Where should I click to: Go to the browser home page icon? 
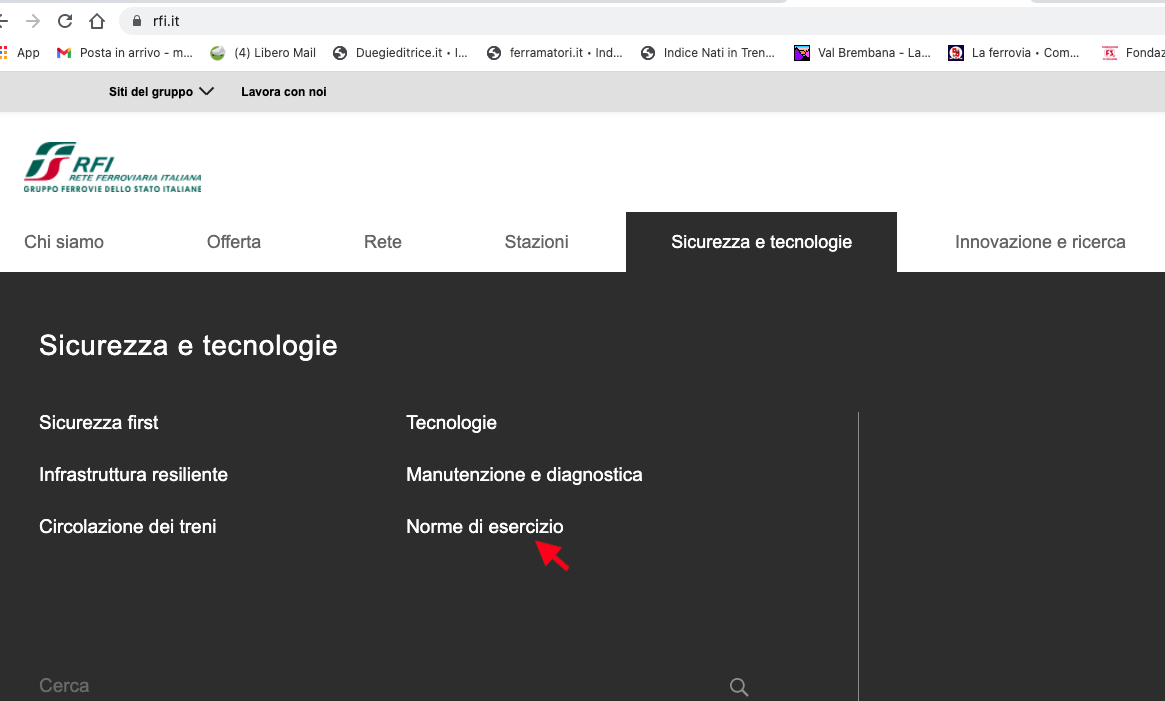click(96, 21)
